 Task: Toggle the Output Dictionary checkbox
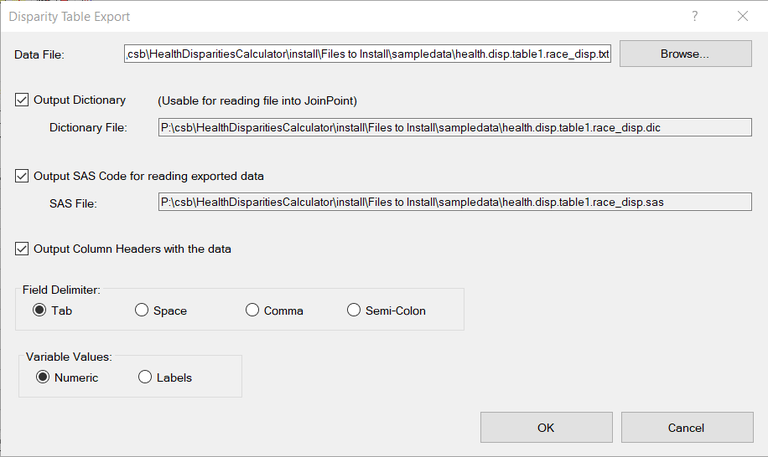[23, 100]
